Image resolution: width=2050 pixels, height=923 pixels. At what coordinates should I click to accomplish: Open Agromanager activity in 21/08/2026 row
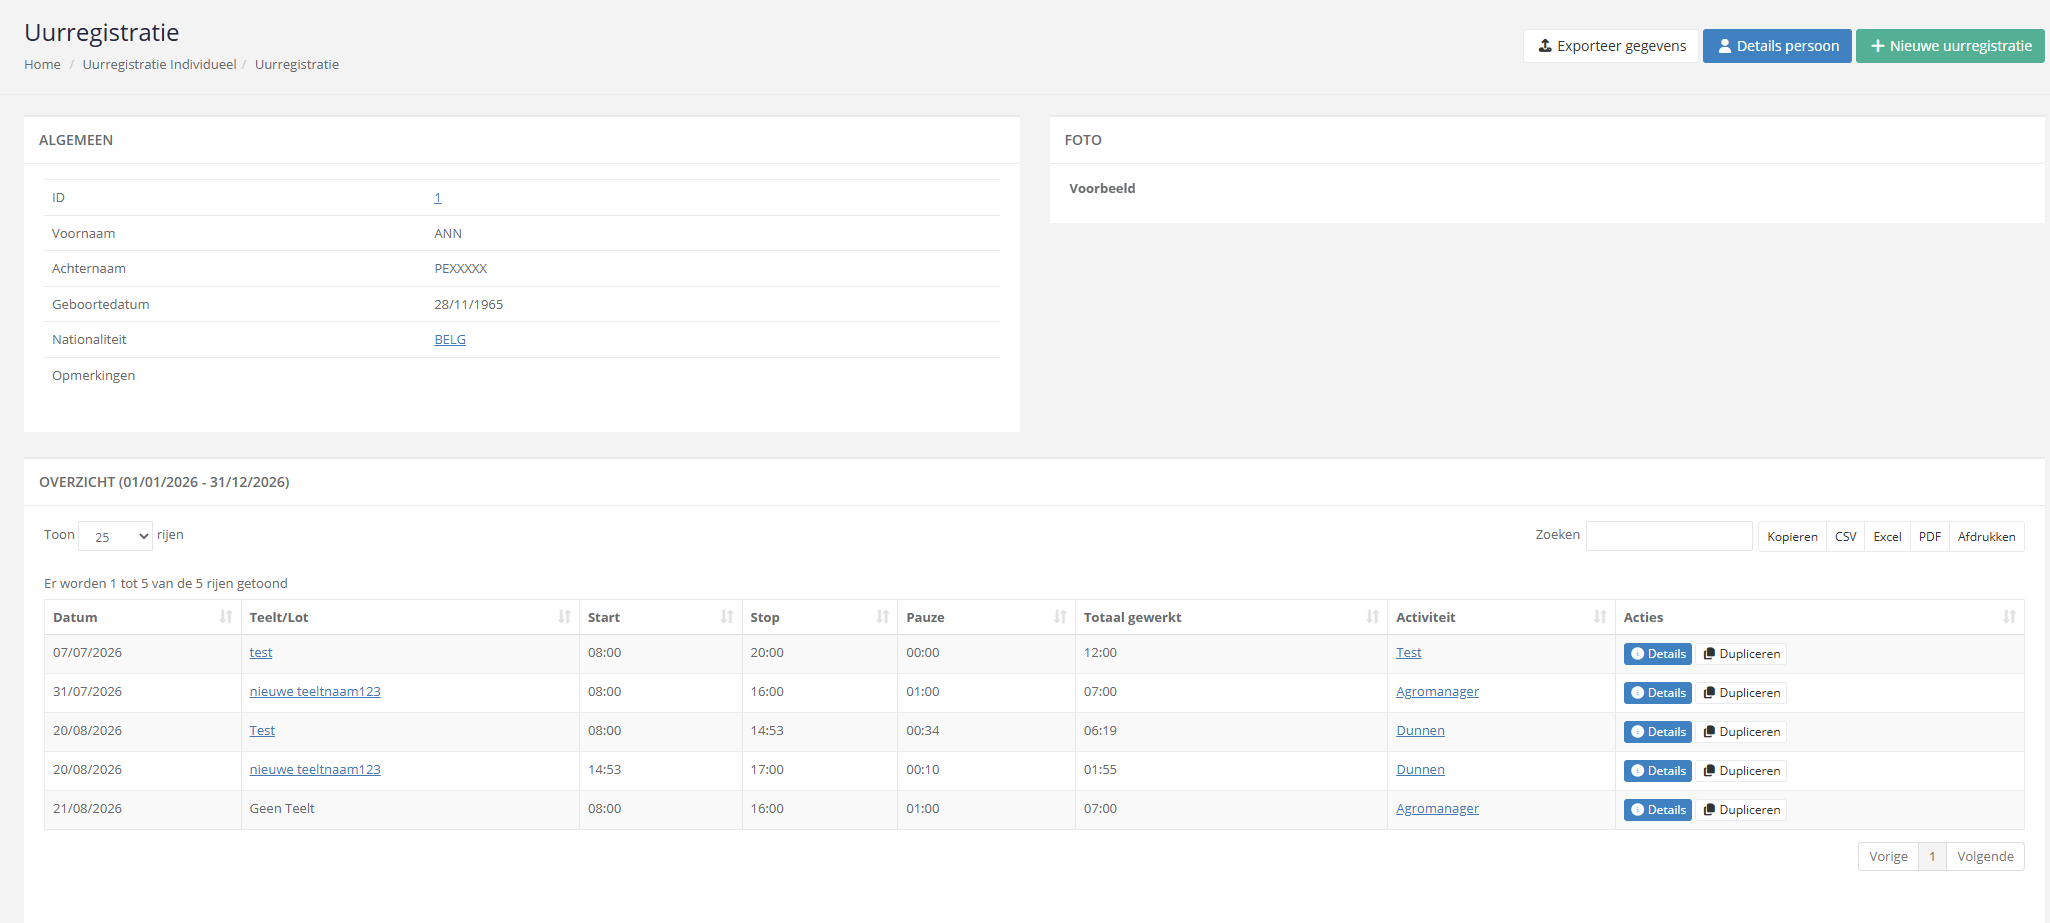point(1437,809)
